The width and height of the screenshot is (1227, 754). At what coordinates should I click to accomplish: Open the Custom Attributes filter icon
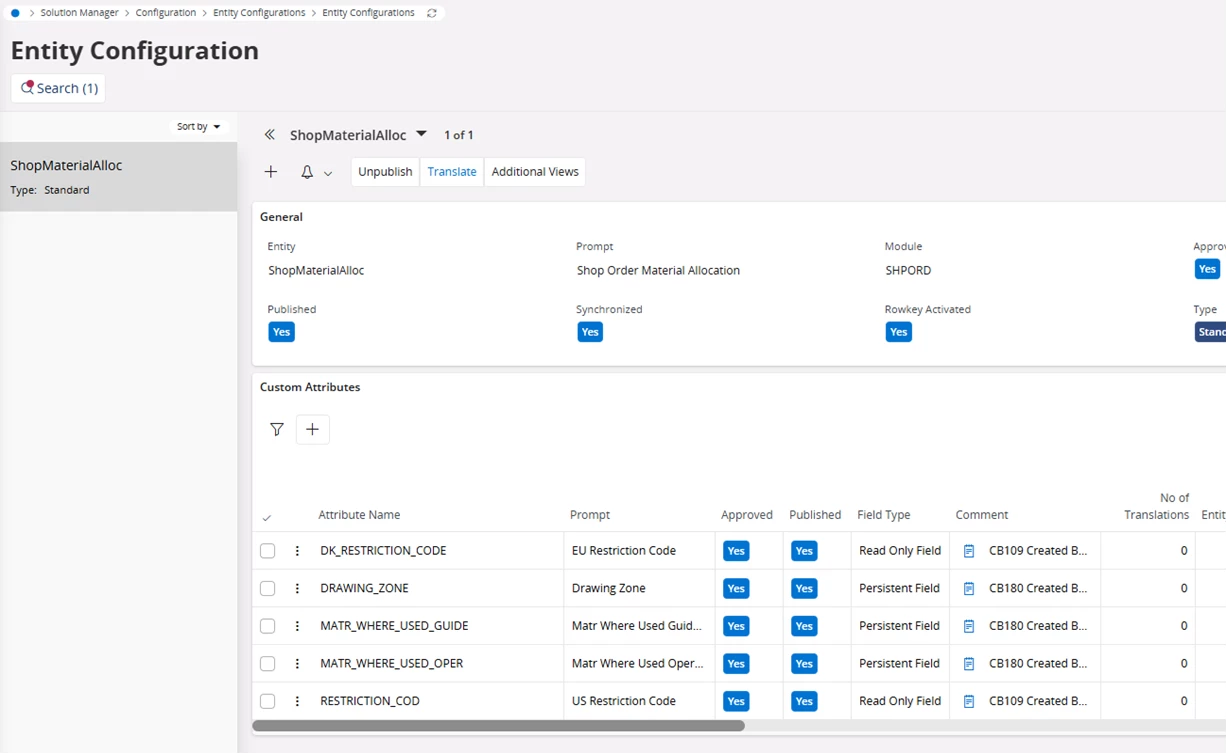pos(277,430)
